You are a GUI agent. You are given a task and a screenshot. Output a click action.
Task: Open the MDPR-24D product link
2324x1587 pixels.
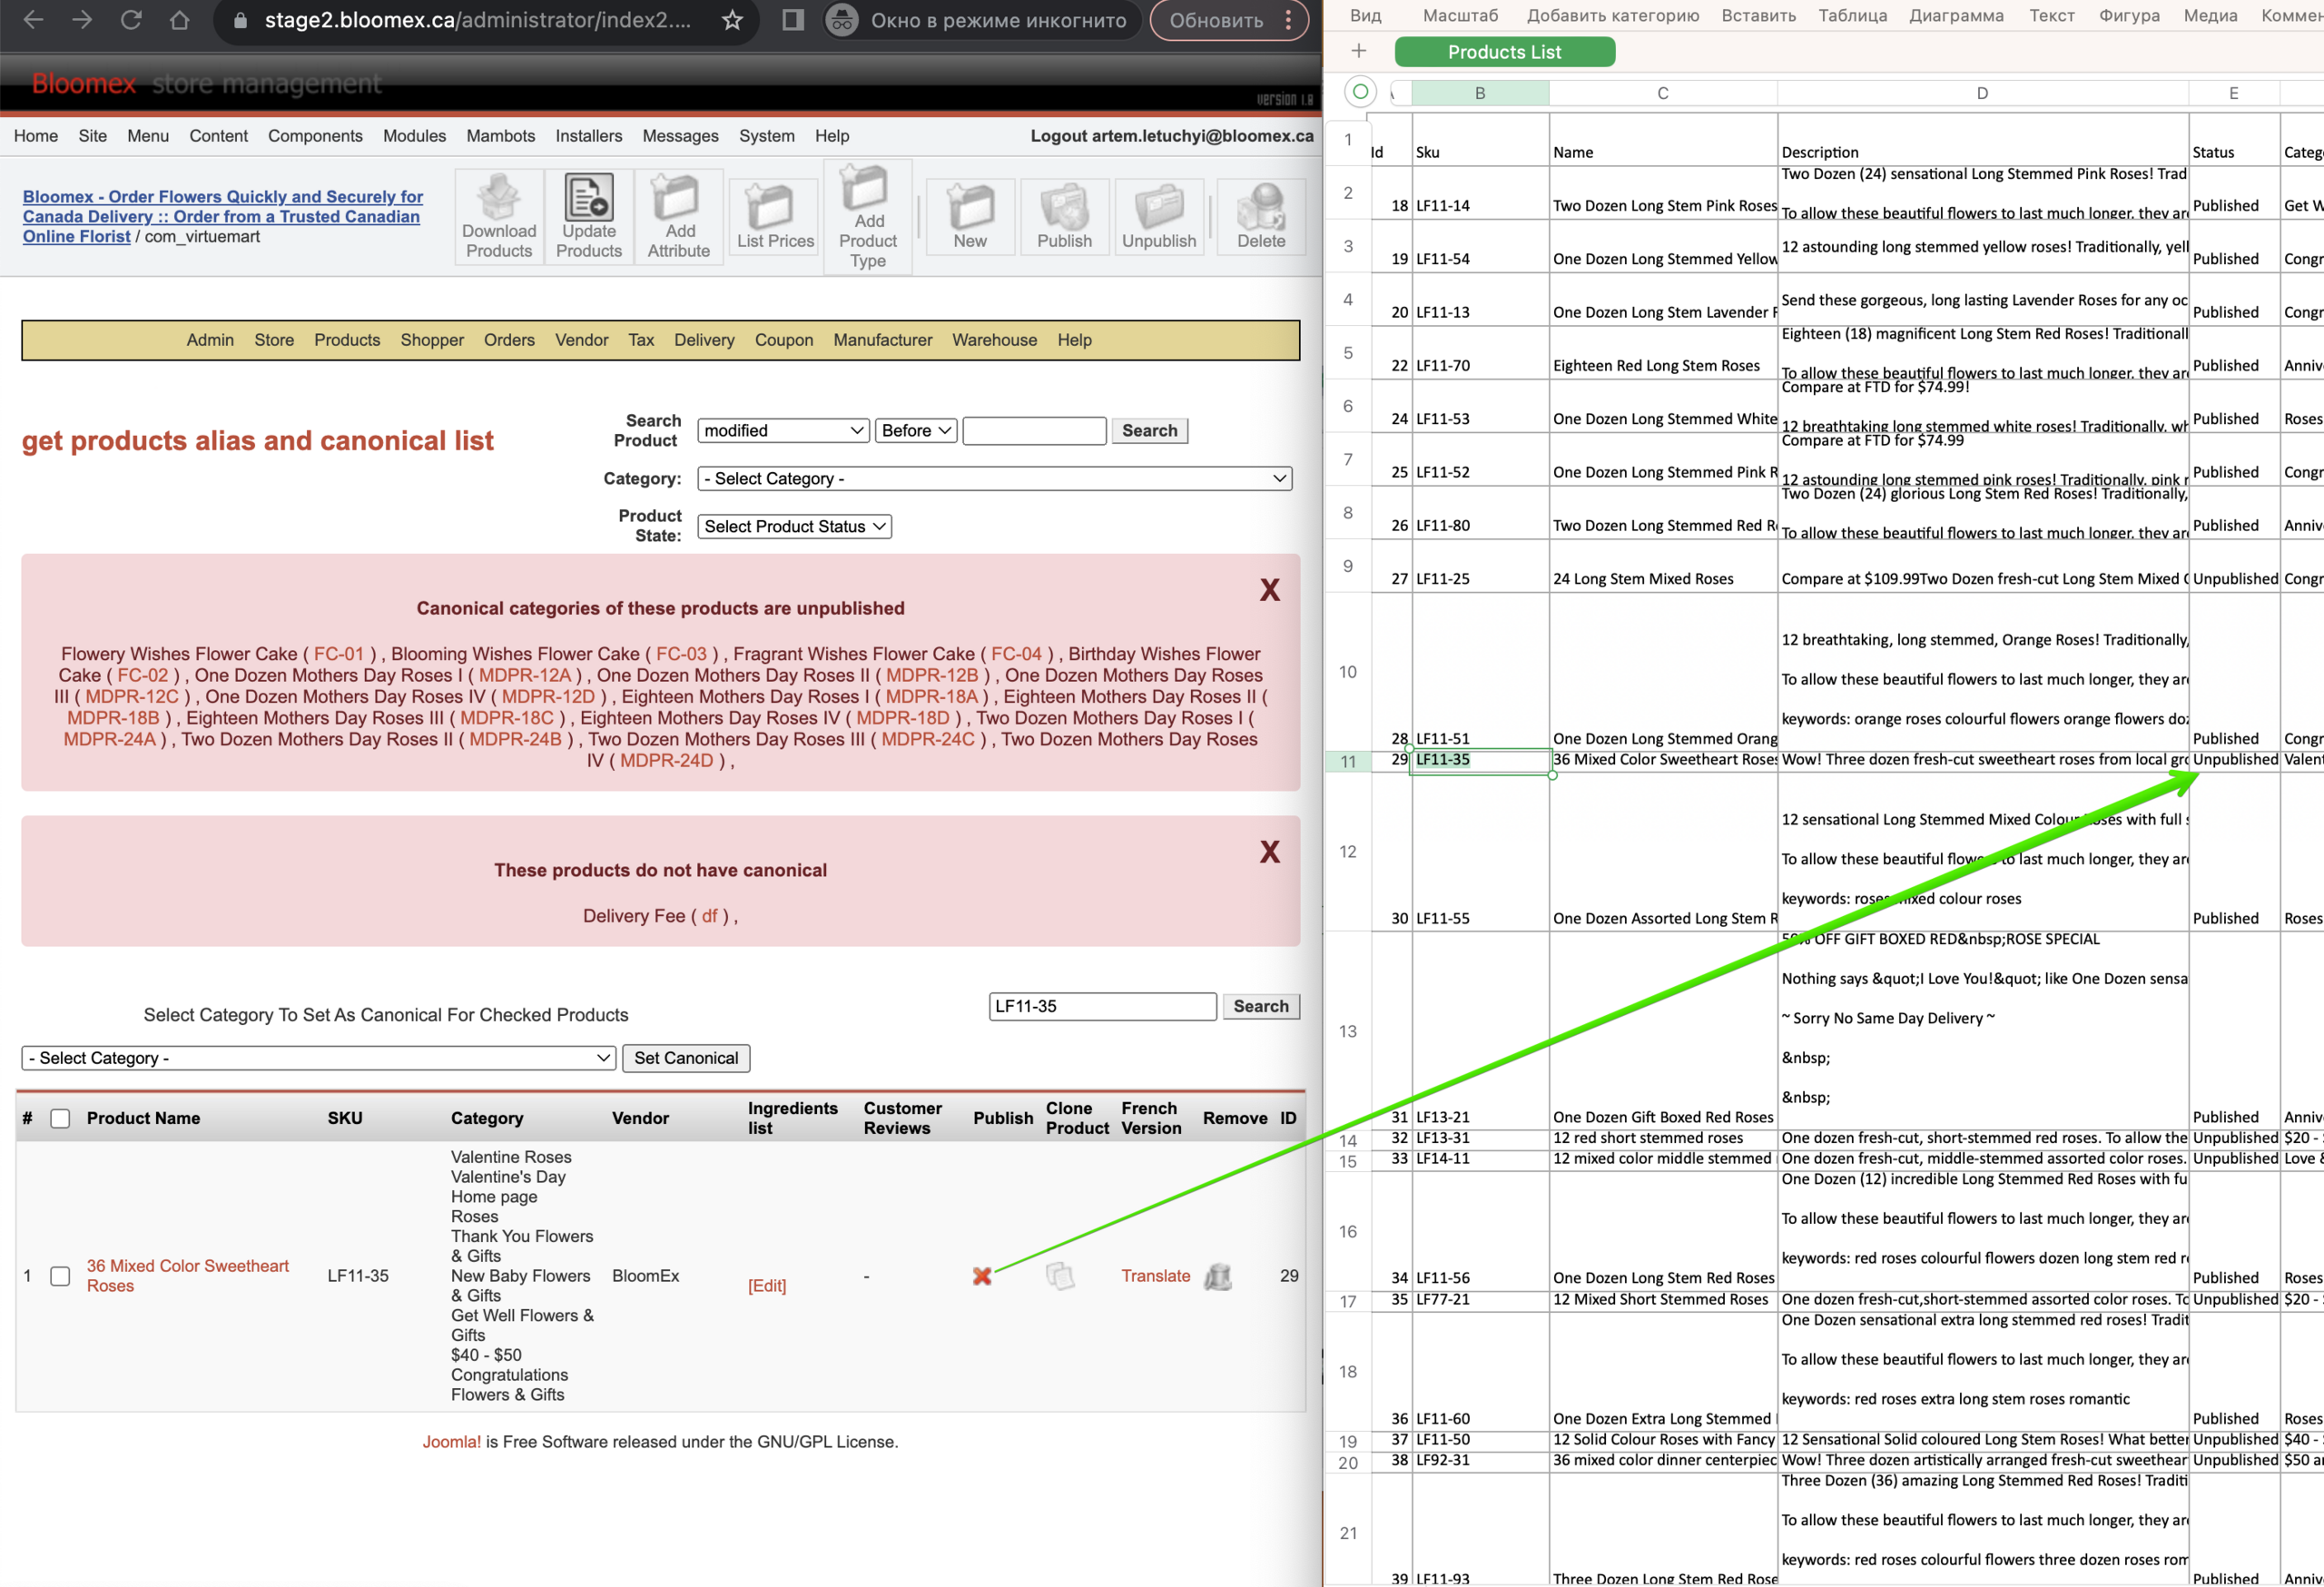pyautogui.click(x=667, y=760)
